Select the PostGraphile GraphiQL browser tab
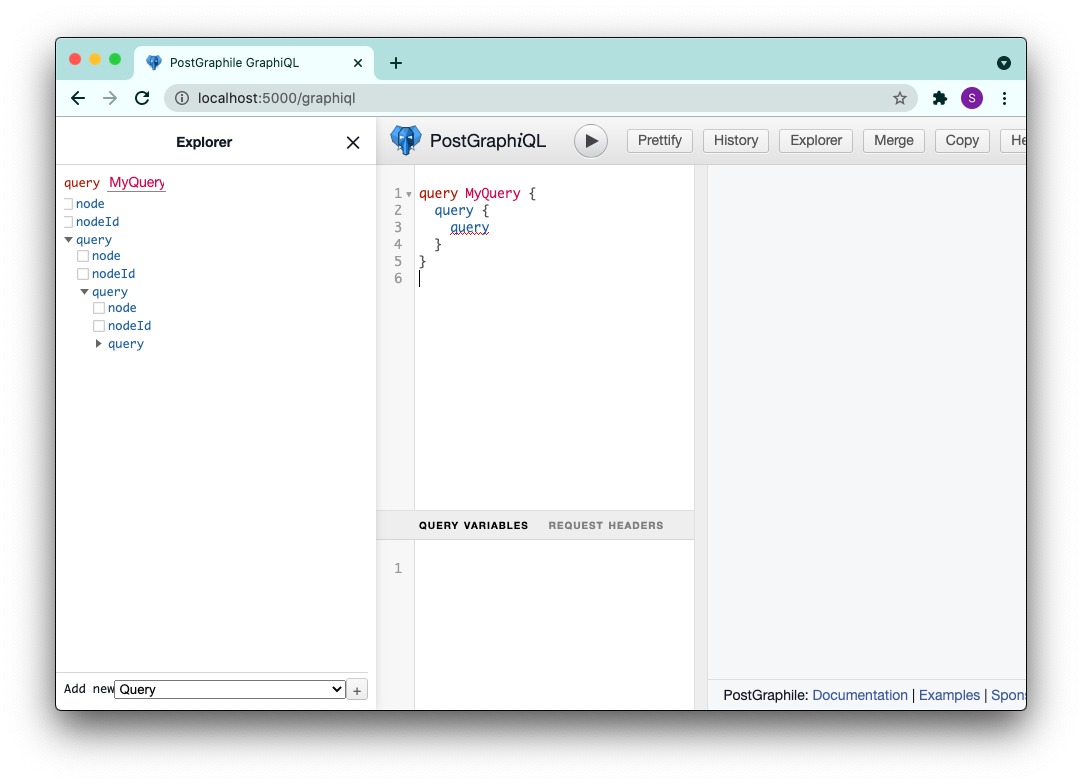This screenshot has width=1082, height=784. click(x=254, y=63)
